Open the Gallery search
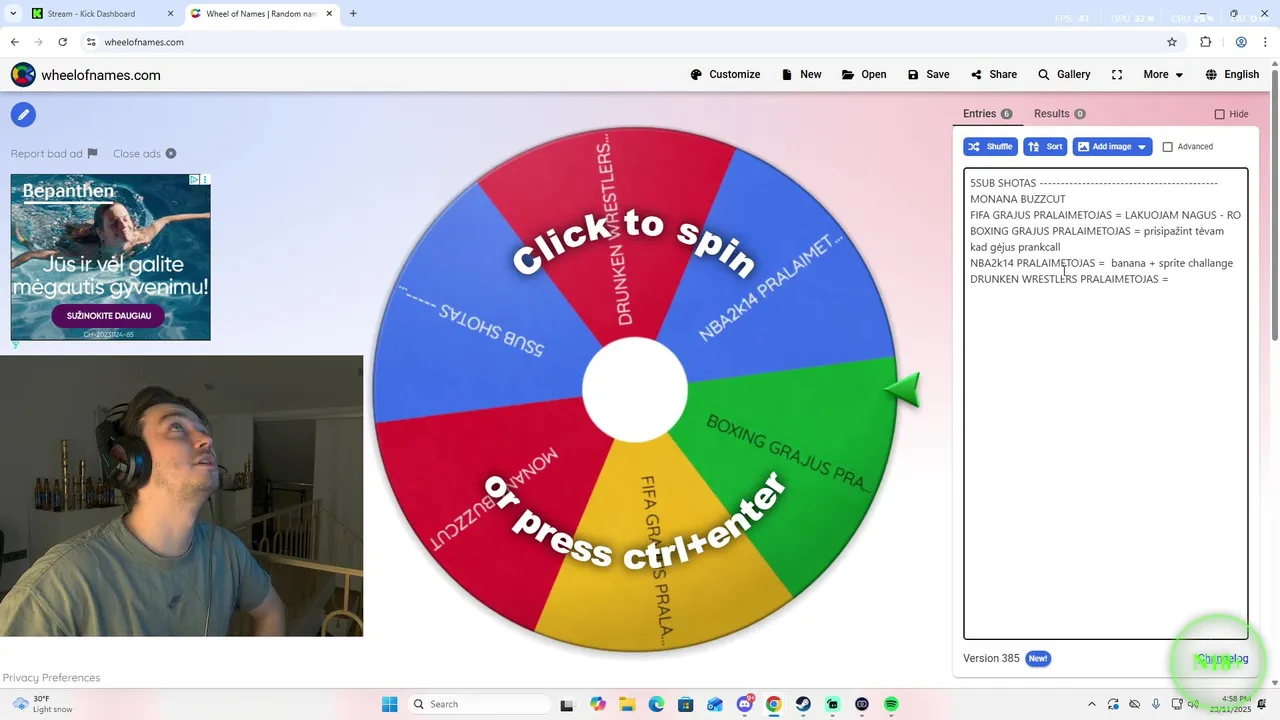Viewport: 1280px width, 720px height. coord(1064,75)
